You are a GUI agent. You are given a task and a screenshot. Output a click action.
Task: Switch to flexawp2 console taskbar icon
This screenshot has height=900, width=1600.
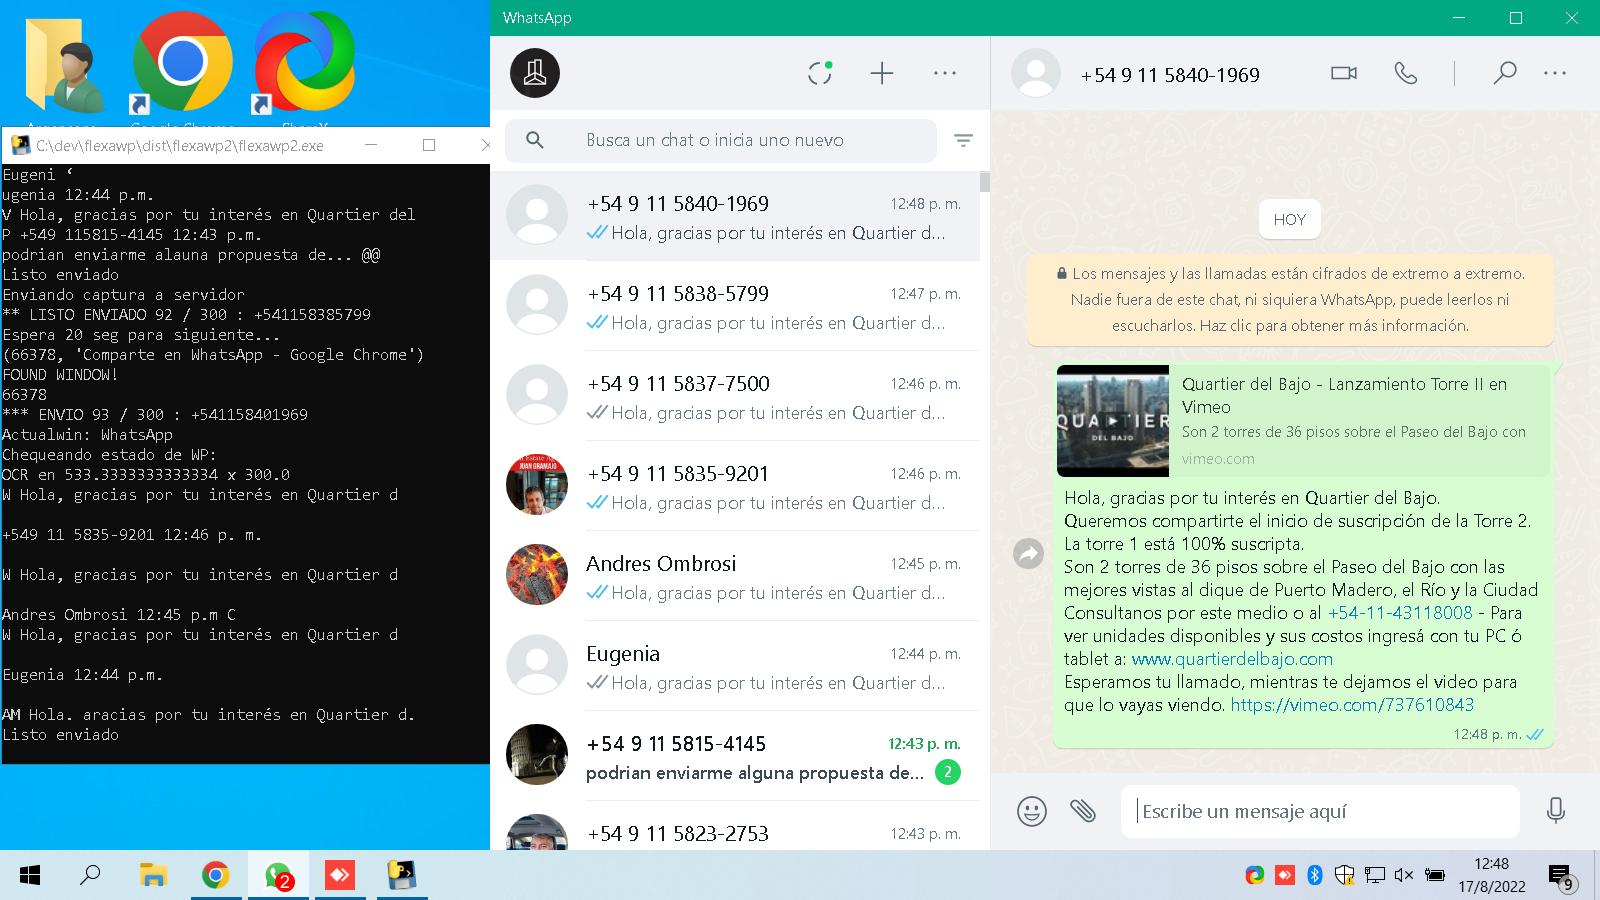(402, 876)
